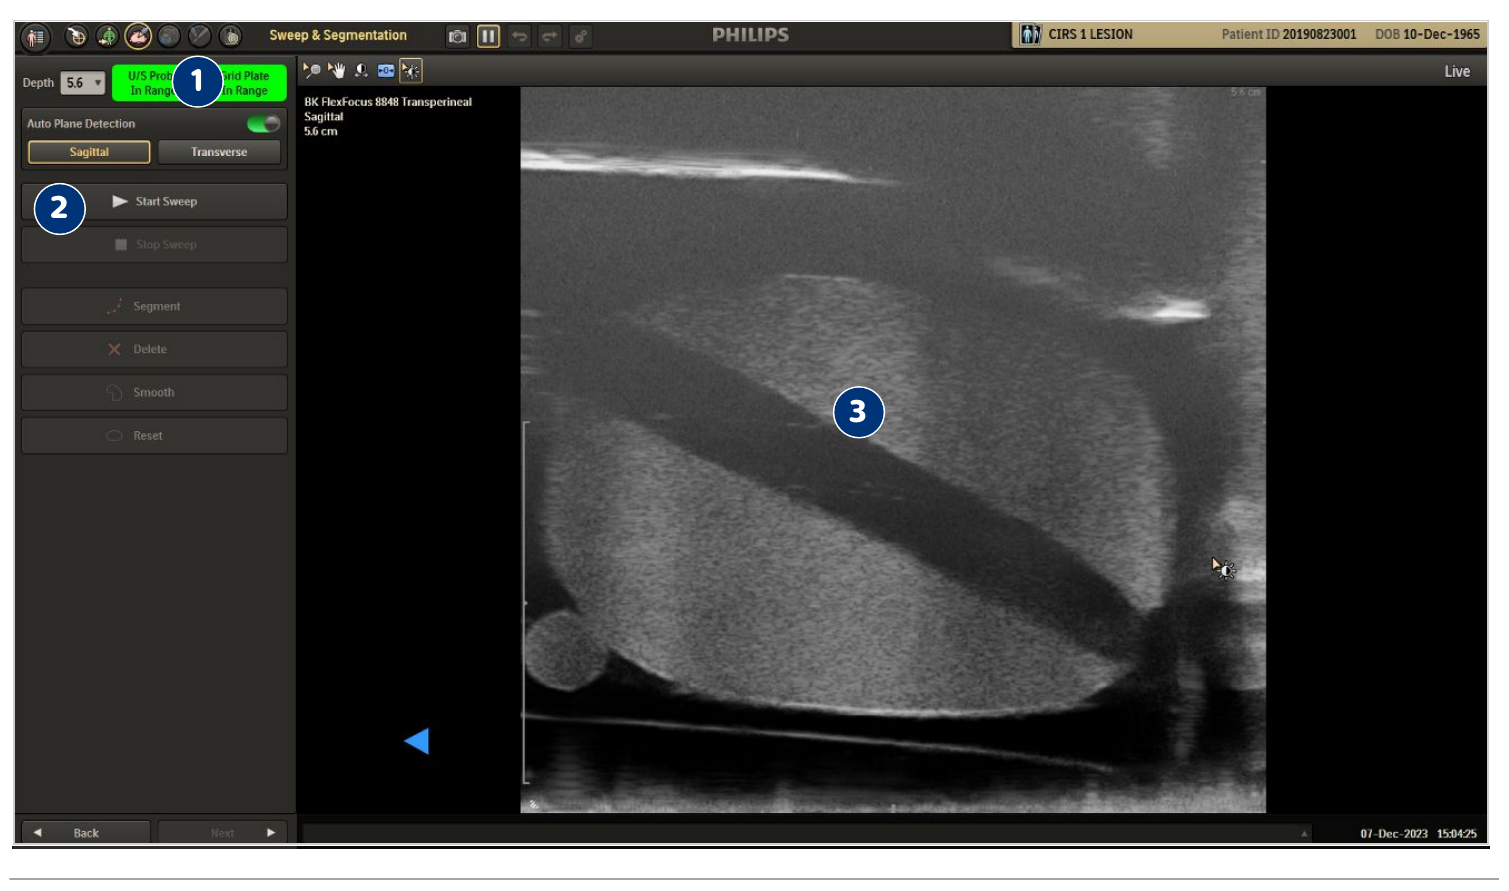
Task: Select the pan hand tool
Action: point(337,70)
